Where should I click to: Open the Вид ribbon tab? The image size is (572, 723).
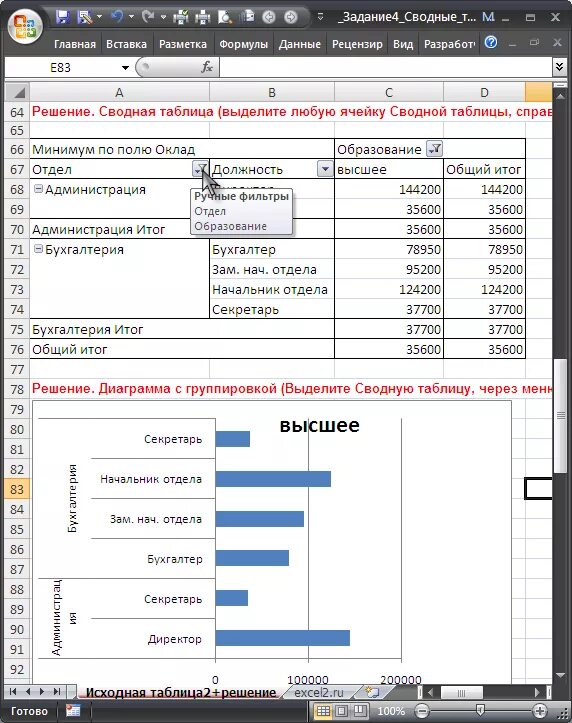tap(403, 44)
